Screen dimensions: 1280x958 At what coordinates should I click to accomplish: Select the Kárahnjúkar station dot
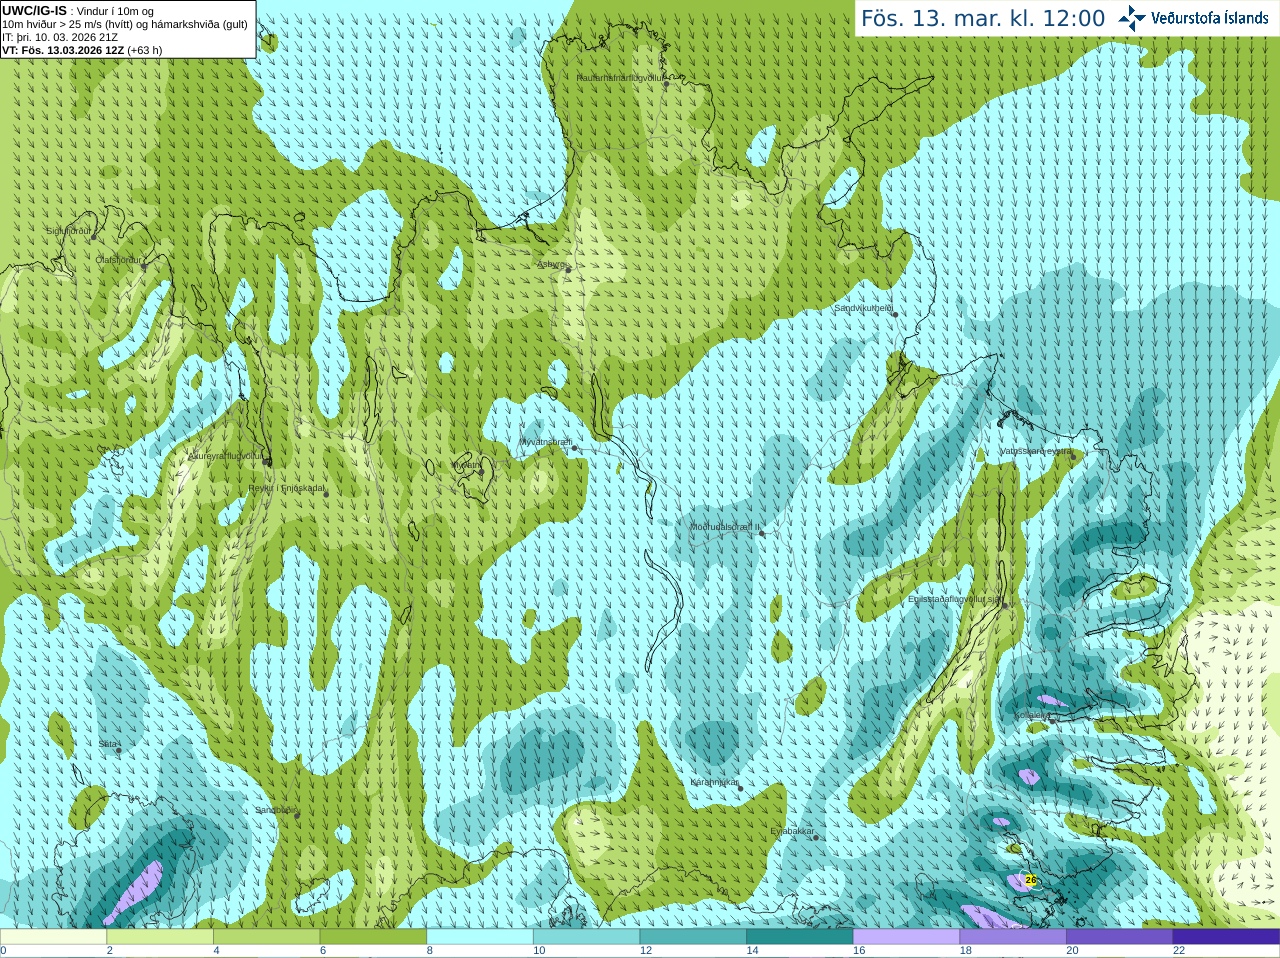tap(740, 788)
